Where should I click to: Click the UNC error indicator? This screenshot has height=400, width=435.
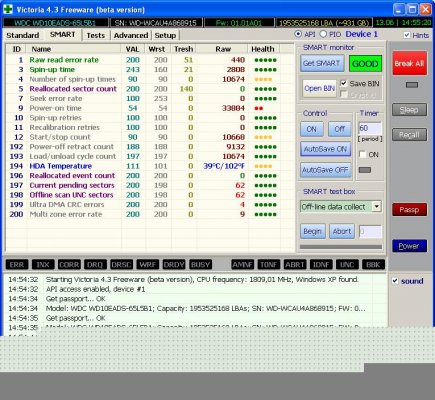click(347, 265)
